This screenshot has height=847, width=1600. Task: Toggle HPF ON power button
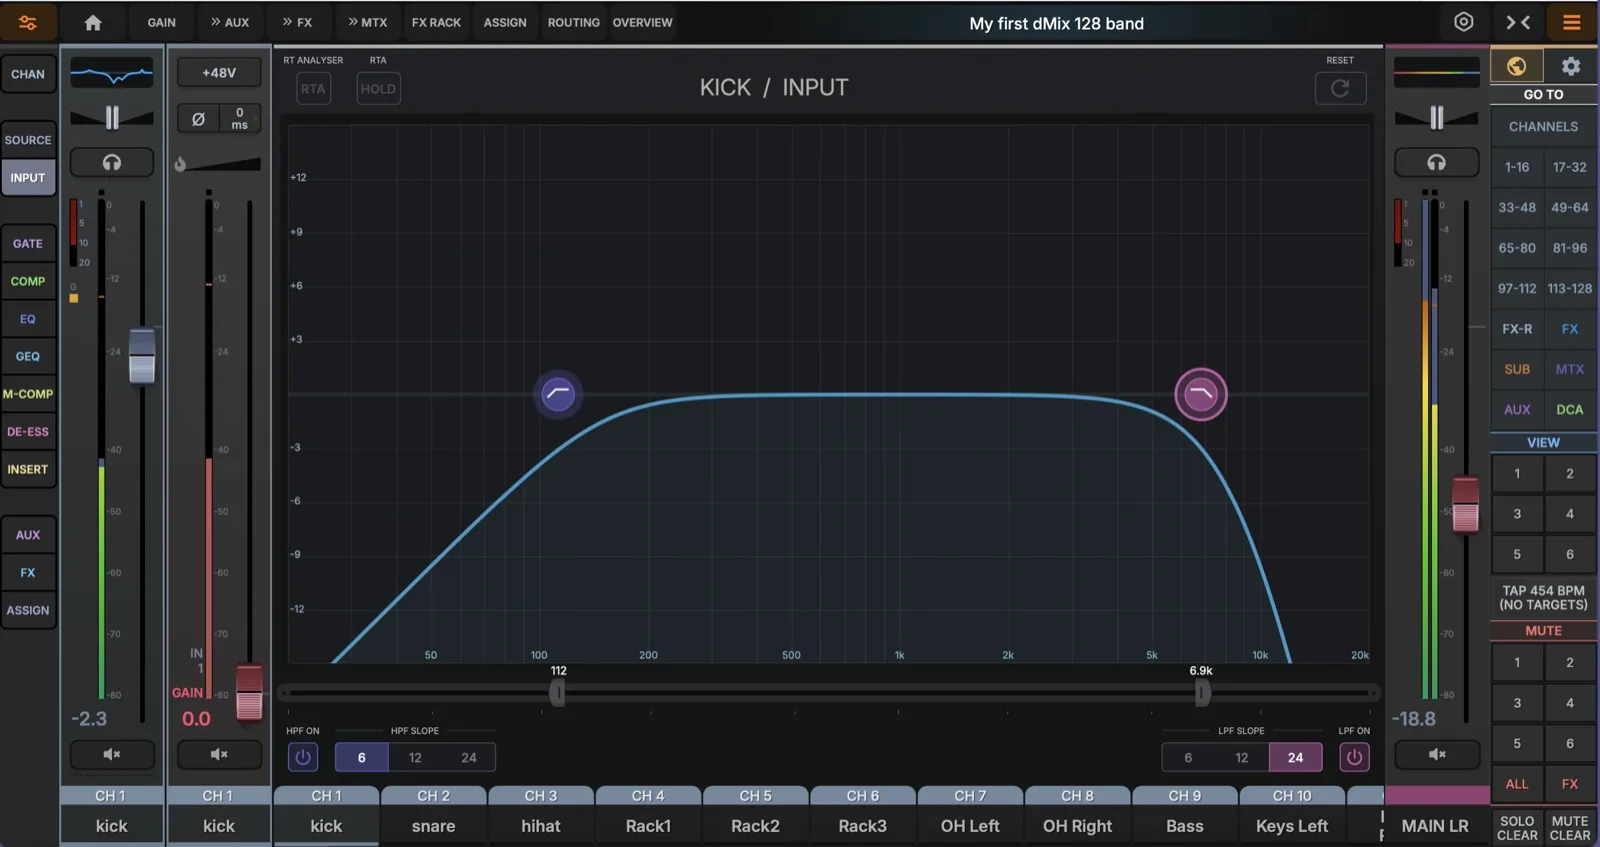[303, 757]
